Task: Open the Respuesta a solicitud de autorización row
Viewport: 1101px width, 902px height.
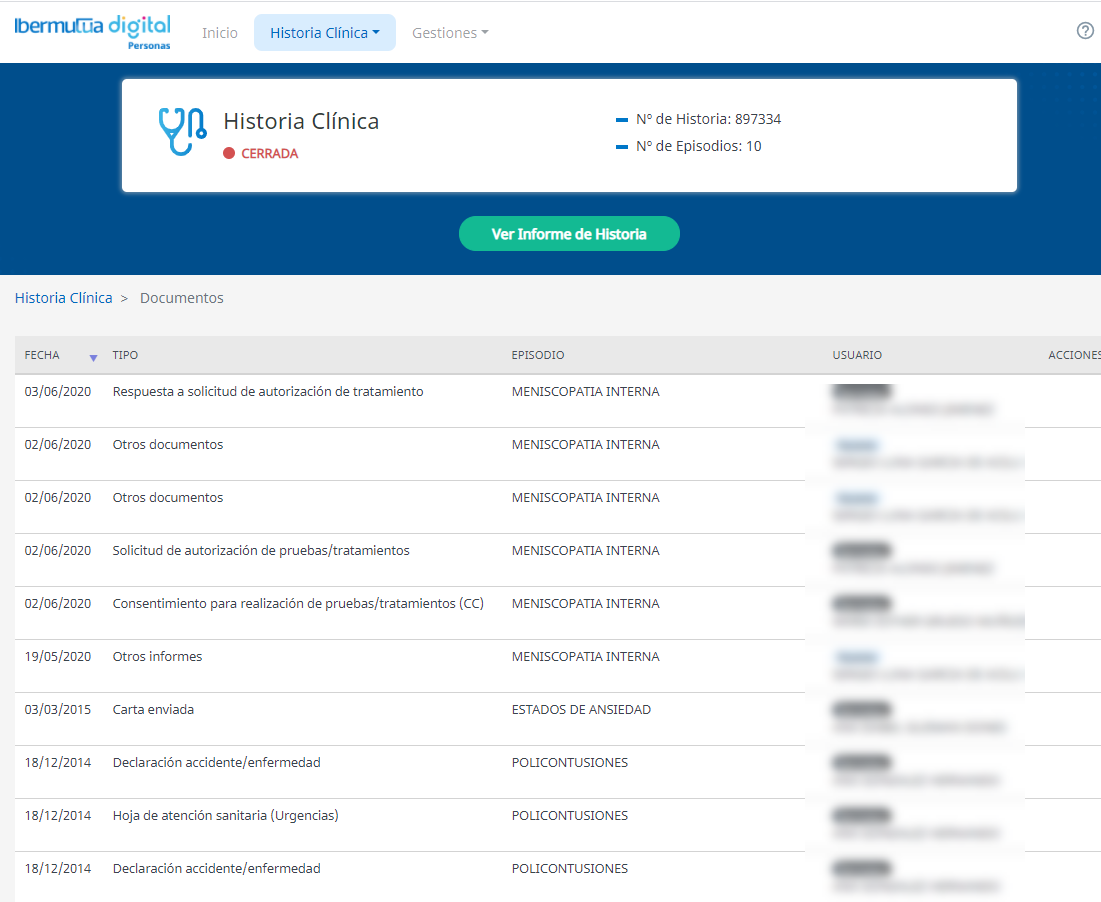Action: [x=268, y=392]
